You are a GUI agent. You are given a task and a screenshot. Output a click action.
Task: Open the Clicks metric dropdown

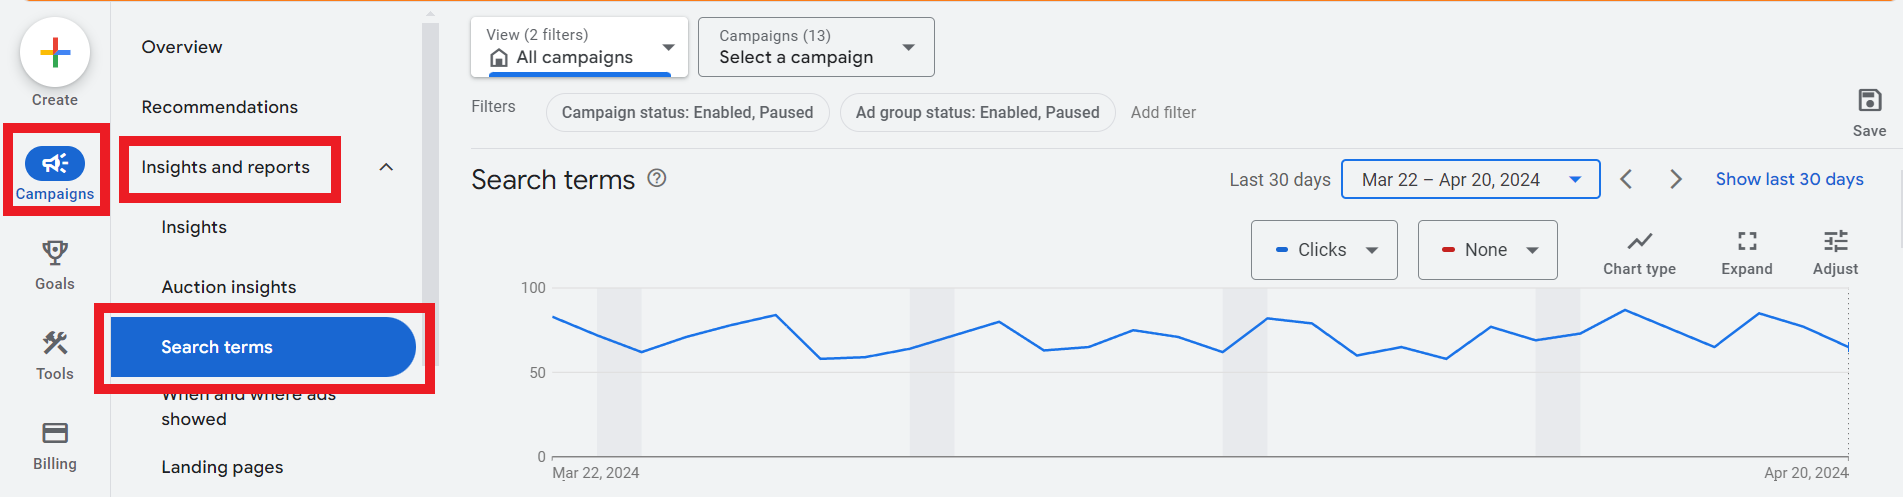click(x=1324, y=250)
